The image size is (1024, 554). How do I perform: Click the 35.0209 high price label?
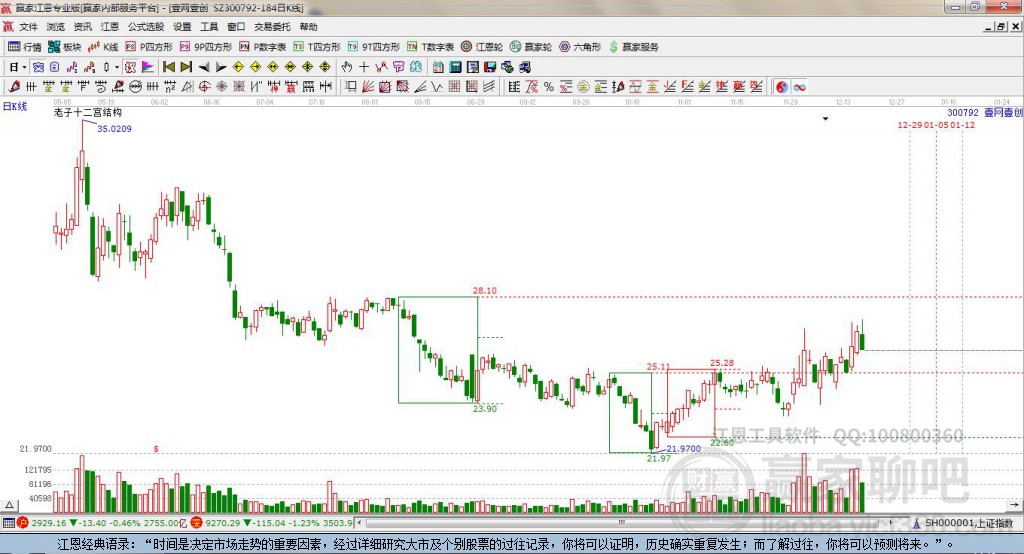[x=114, y=129]
